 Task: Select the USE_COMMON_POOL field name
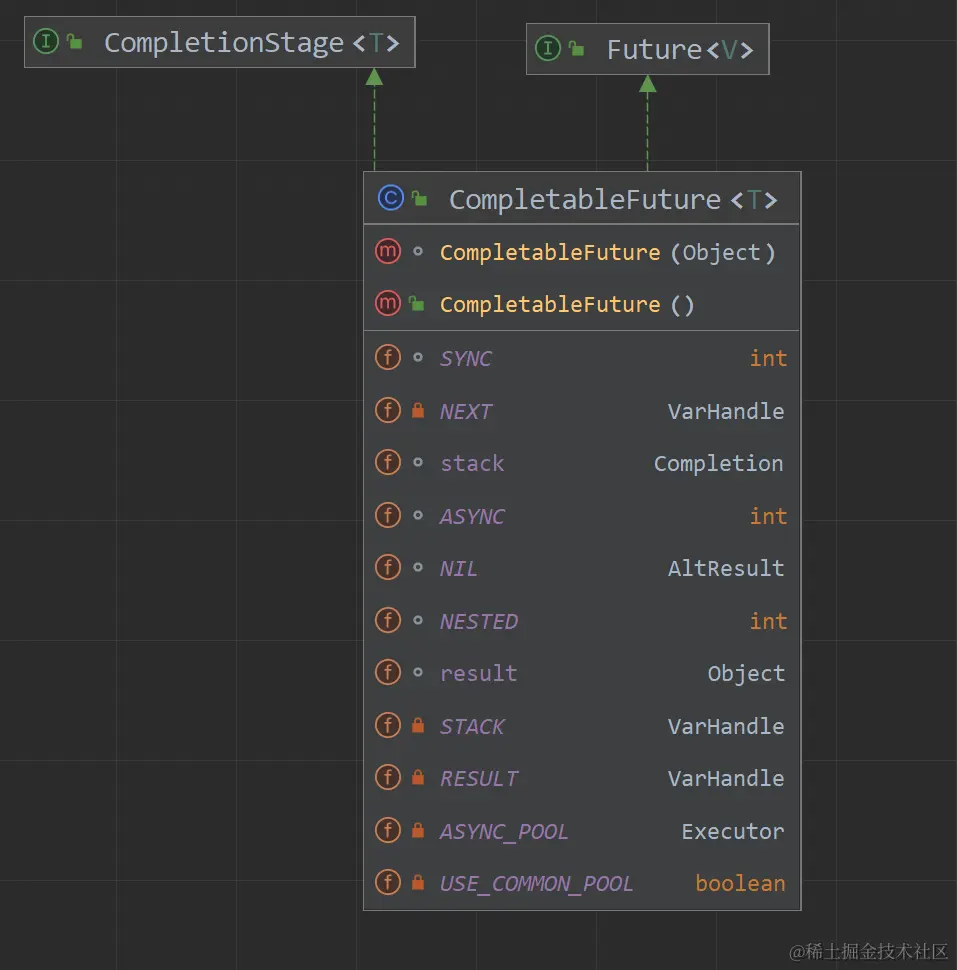point(536,884)
